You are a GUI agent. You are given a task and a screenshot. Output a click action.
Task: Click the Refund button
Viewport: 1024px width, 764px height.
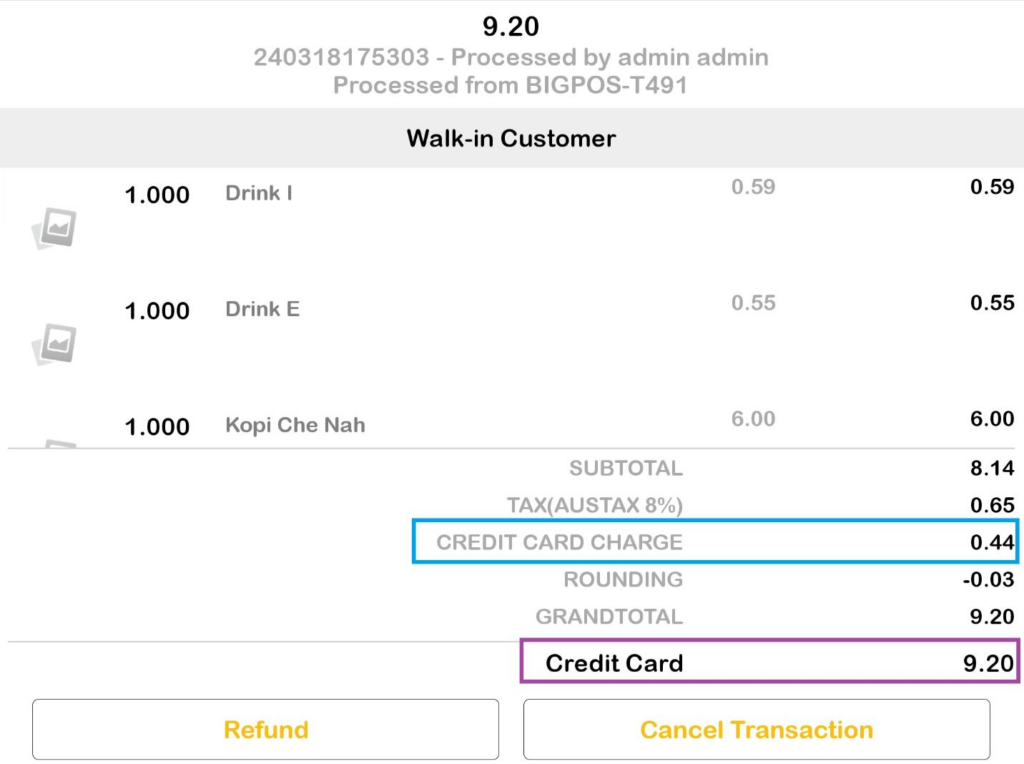pyautogui.click(x=265, y=729)
